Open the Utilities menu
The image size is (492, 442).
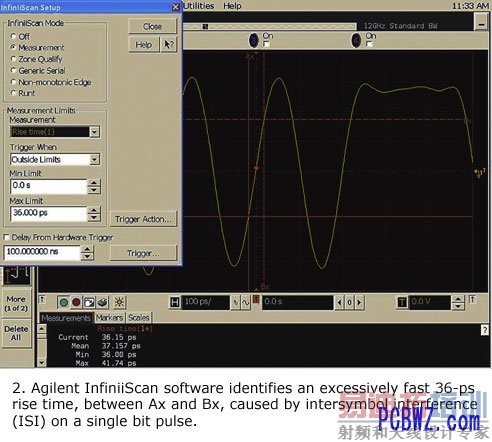click(199, 6)
